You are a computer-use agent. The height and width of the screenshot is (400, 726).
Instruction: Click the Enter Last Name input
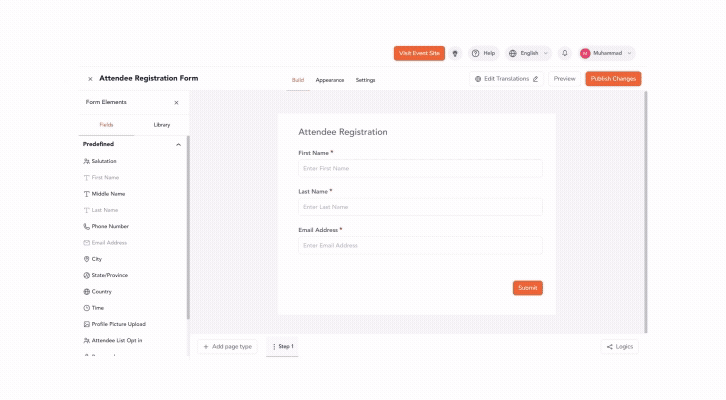(420, 207)
